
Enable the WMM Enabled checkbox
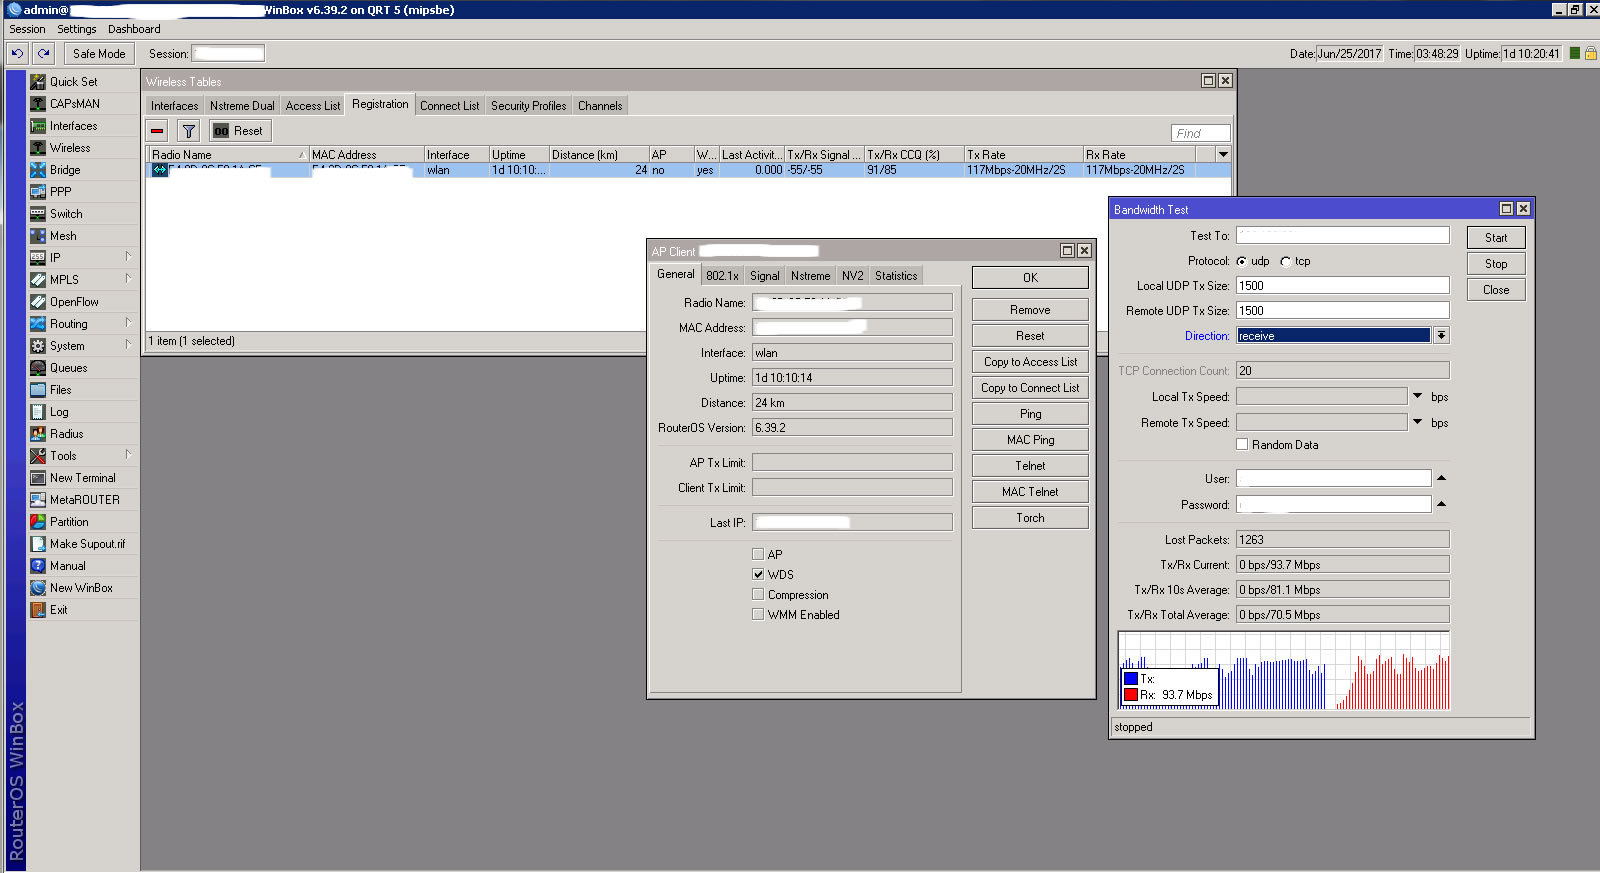tap(758, 615)
